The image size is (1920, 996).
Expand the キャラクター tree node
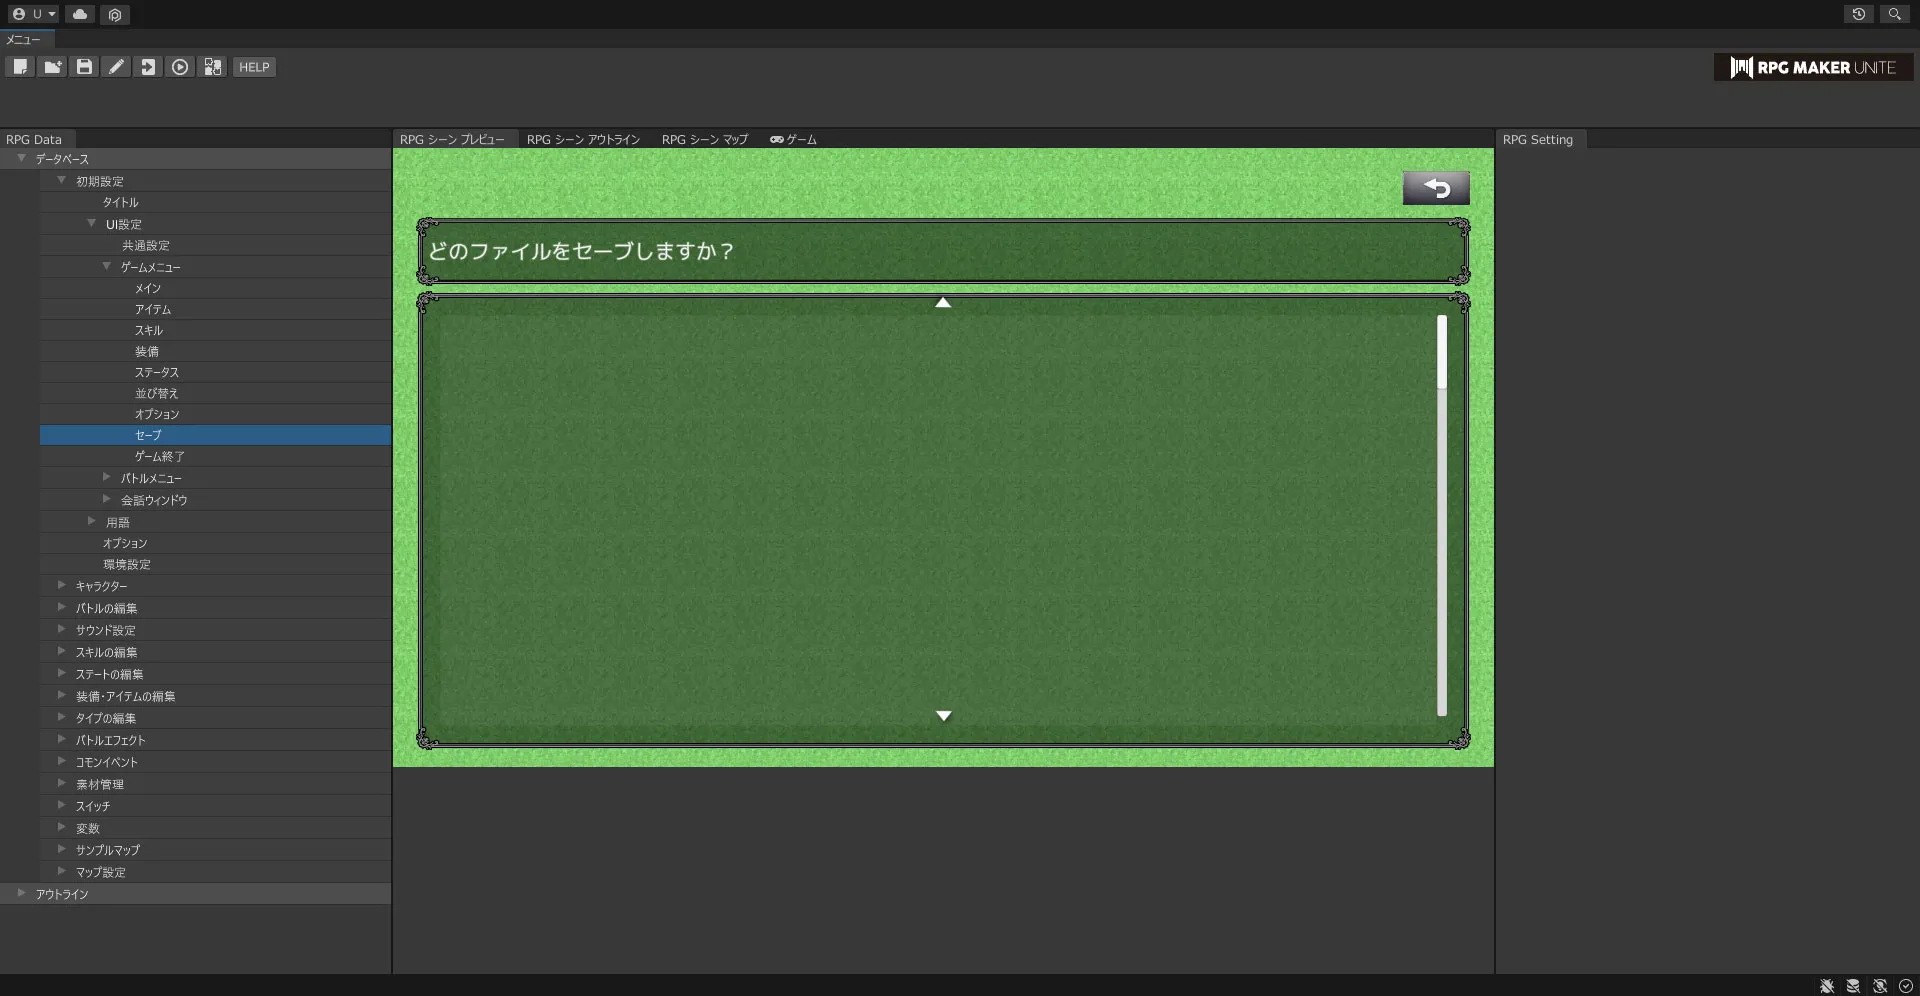[62, 585]
